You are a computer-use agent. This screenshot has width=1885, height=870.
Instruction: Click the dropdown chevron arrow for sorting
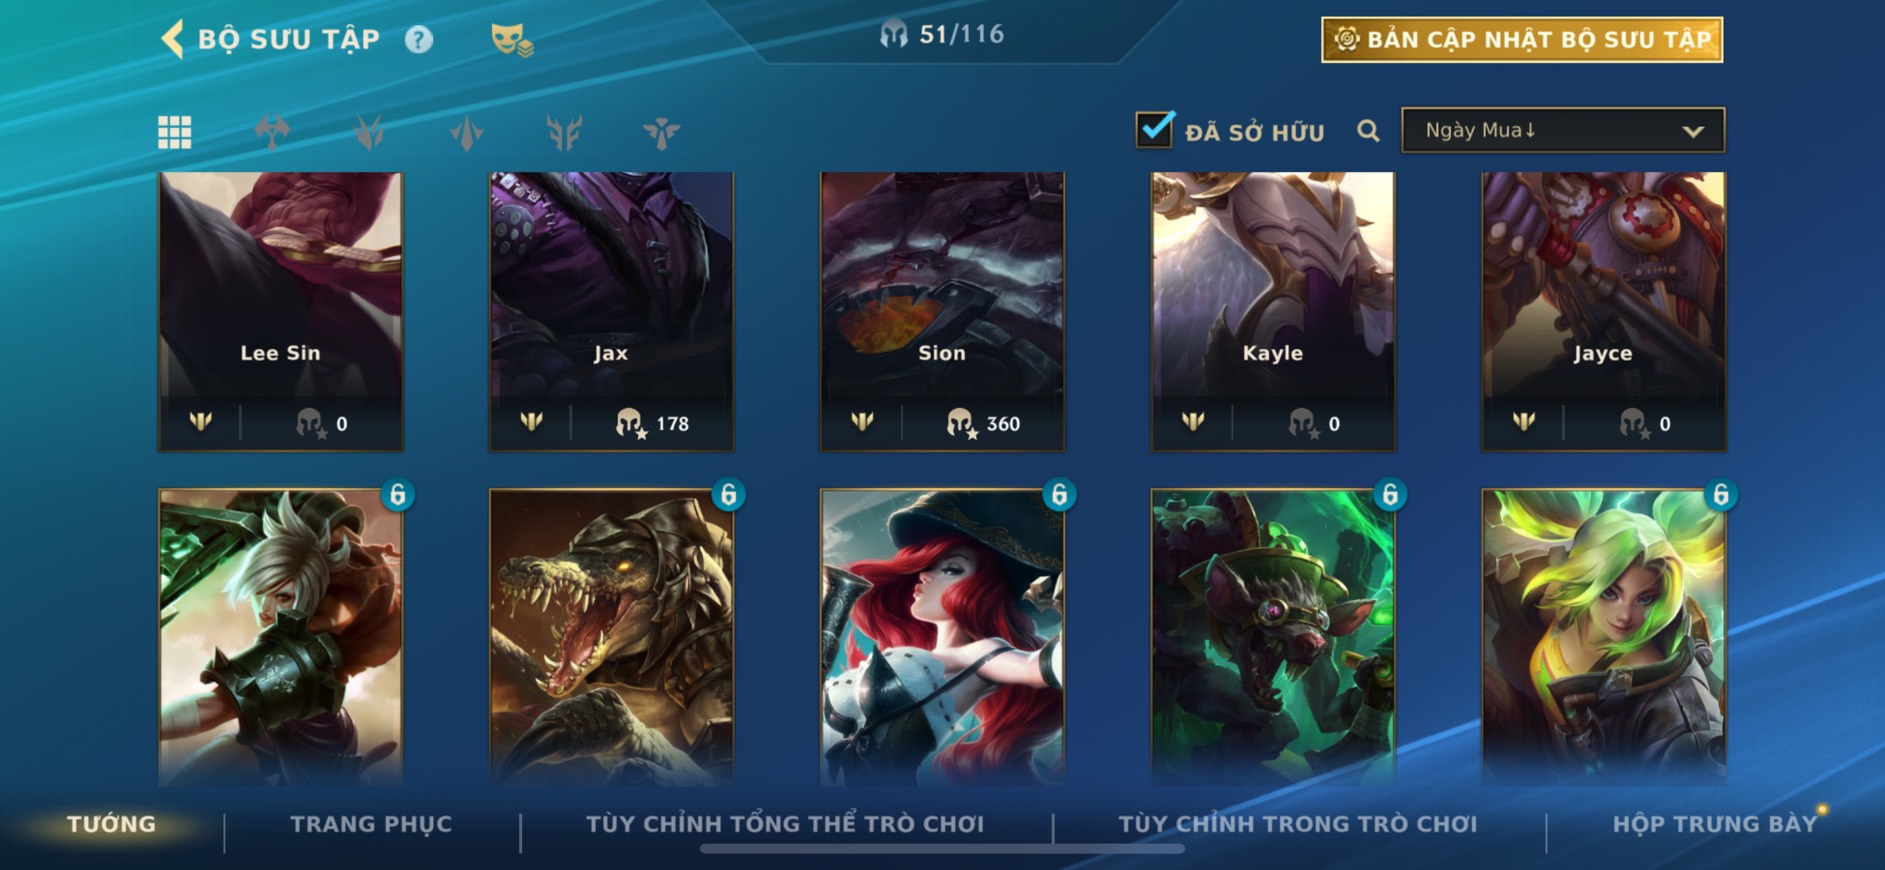pyautogui.click(x=1692, y=131)
